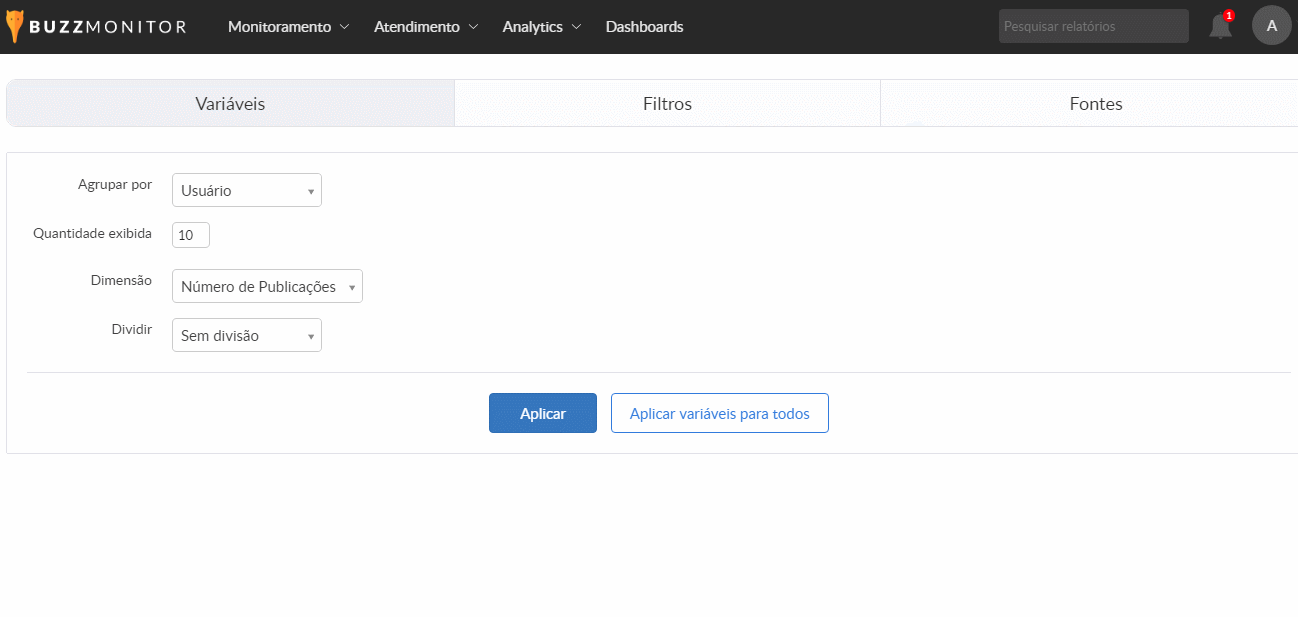
Task: Open the notifications bell
Action: click(1220, 27)
